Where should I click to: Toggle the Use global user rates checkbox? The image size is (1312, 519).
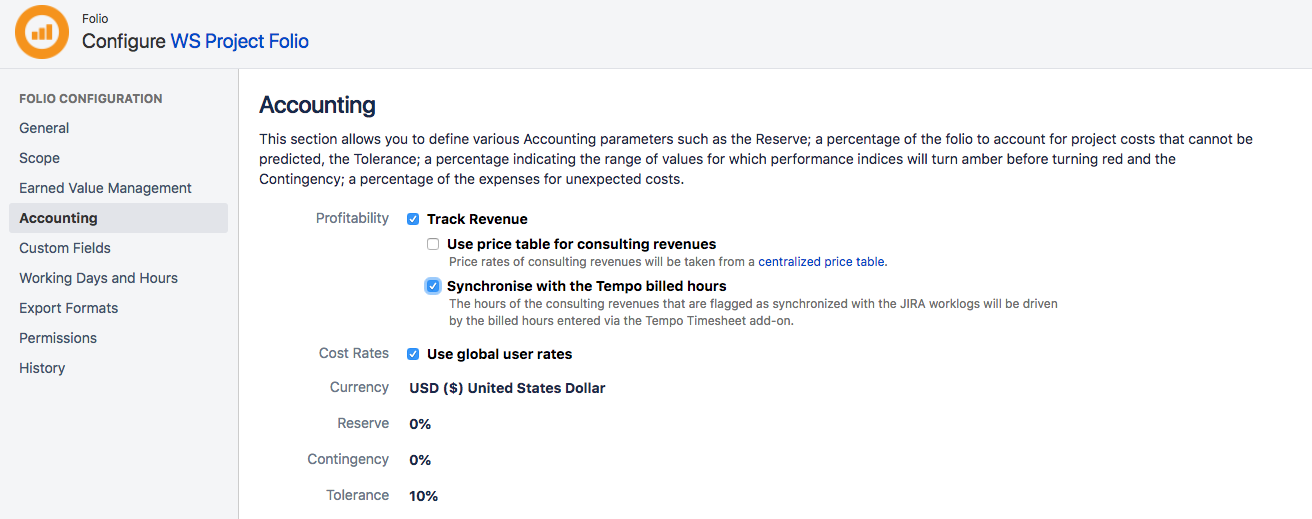point(413,354)
